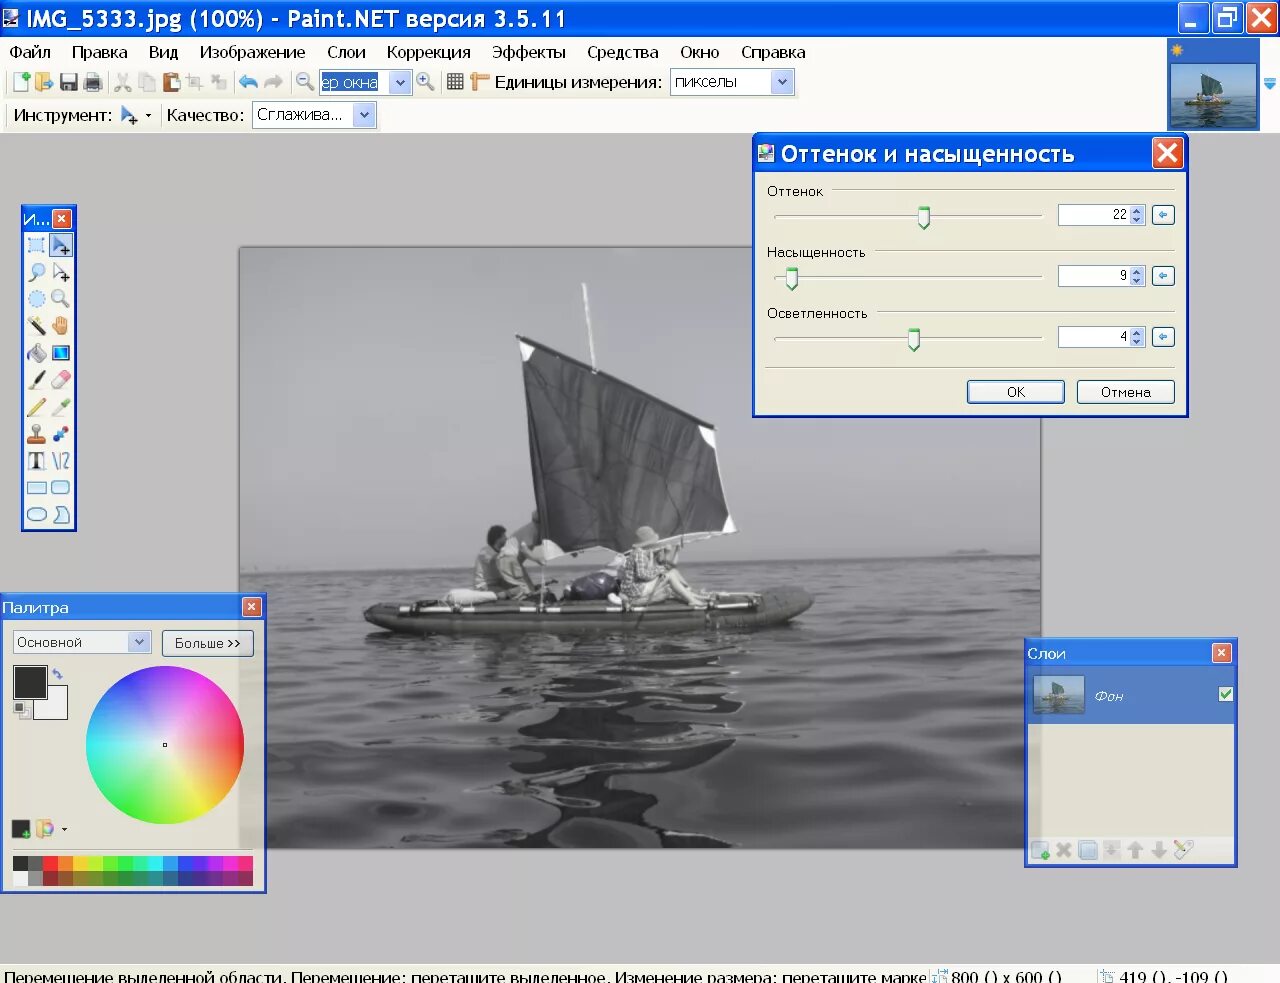Select the Magic Wand tool
1280x983 pixels.
[x=36, y=326]
